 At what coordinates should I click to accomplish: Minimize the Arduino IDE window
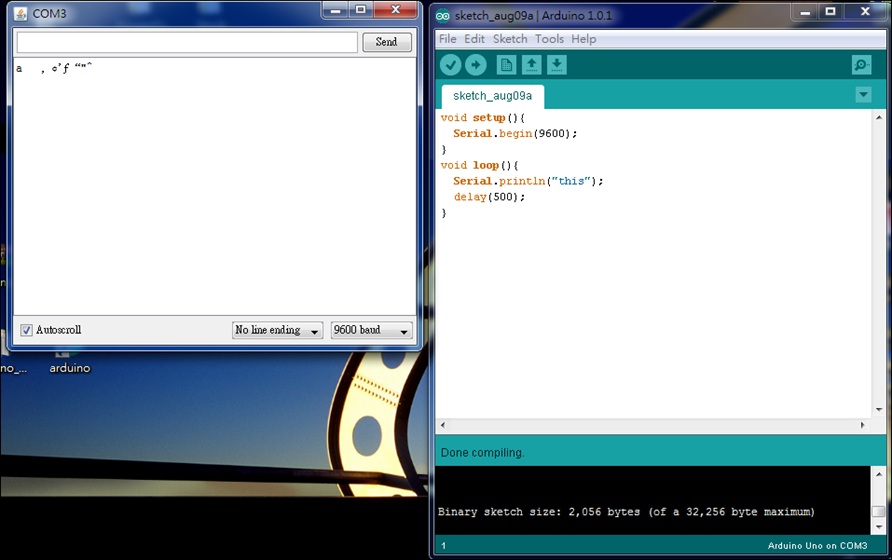(x=805, y=12)
